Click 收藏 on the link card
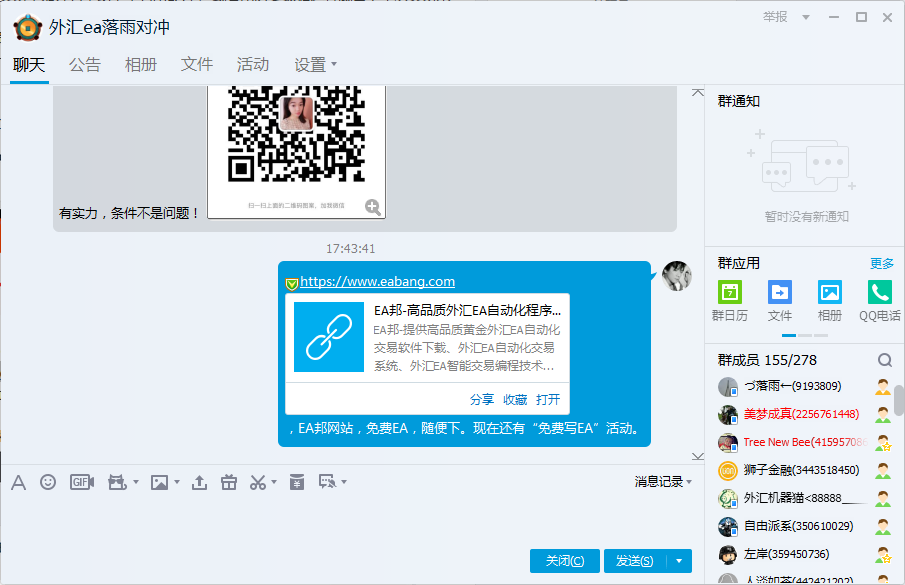 (515, 399)
